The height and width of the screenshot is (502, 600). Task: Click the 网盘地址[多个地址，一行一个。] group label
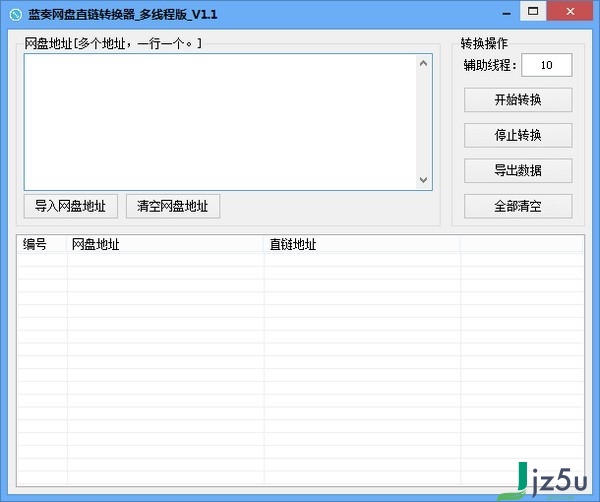click(113, 44)
